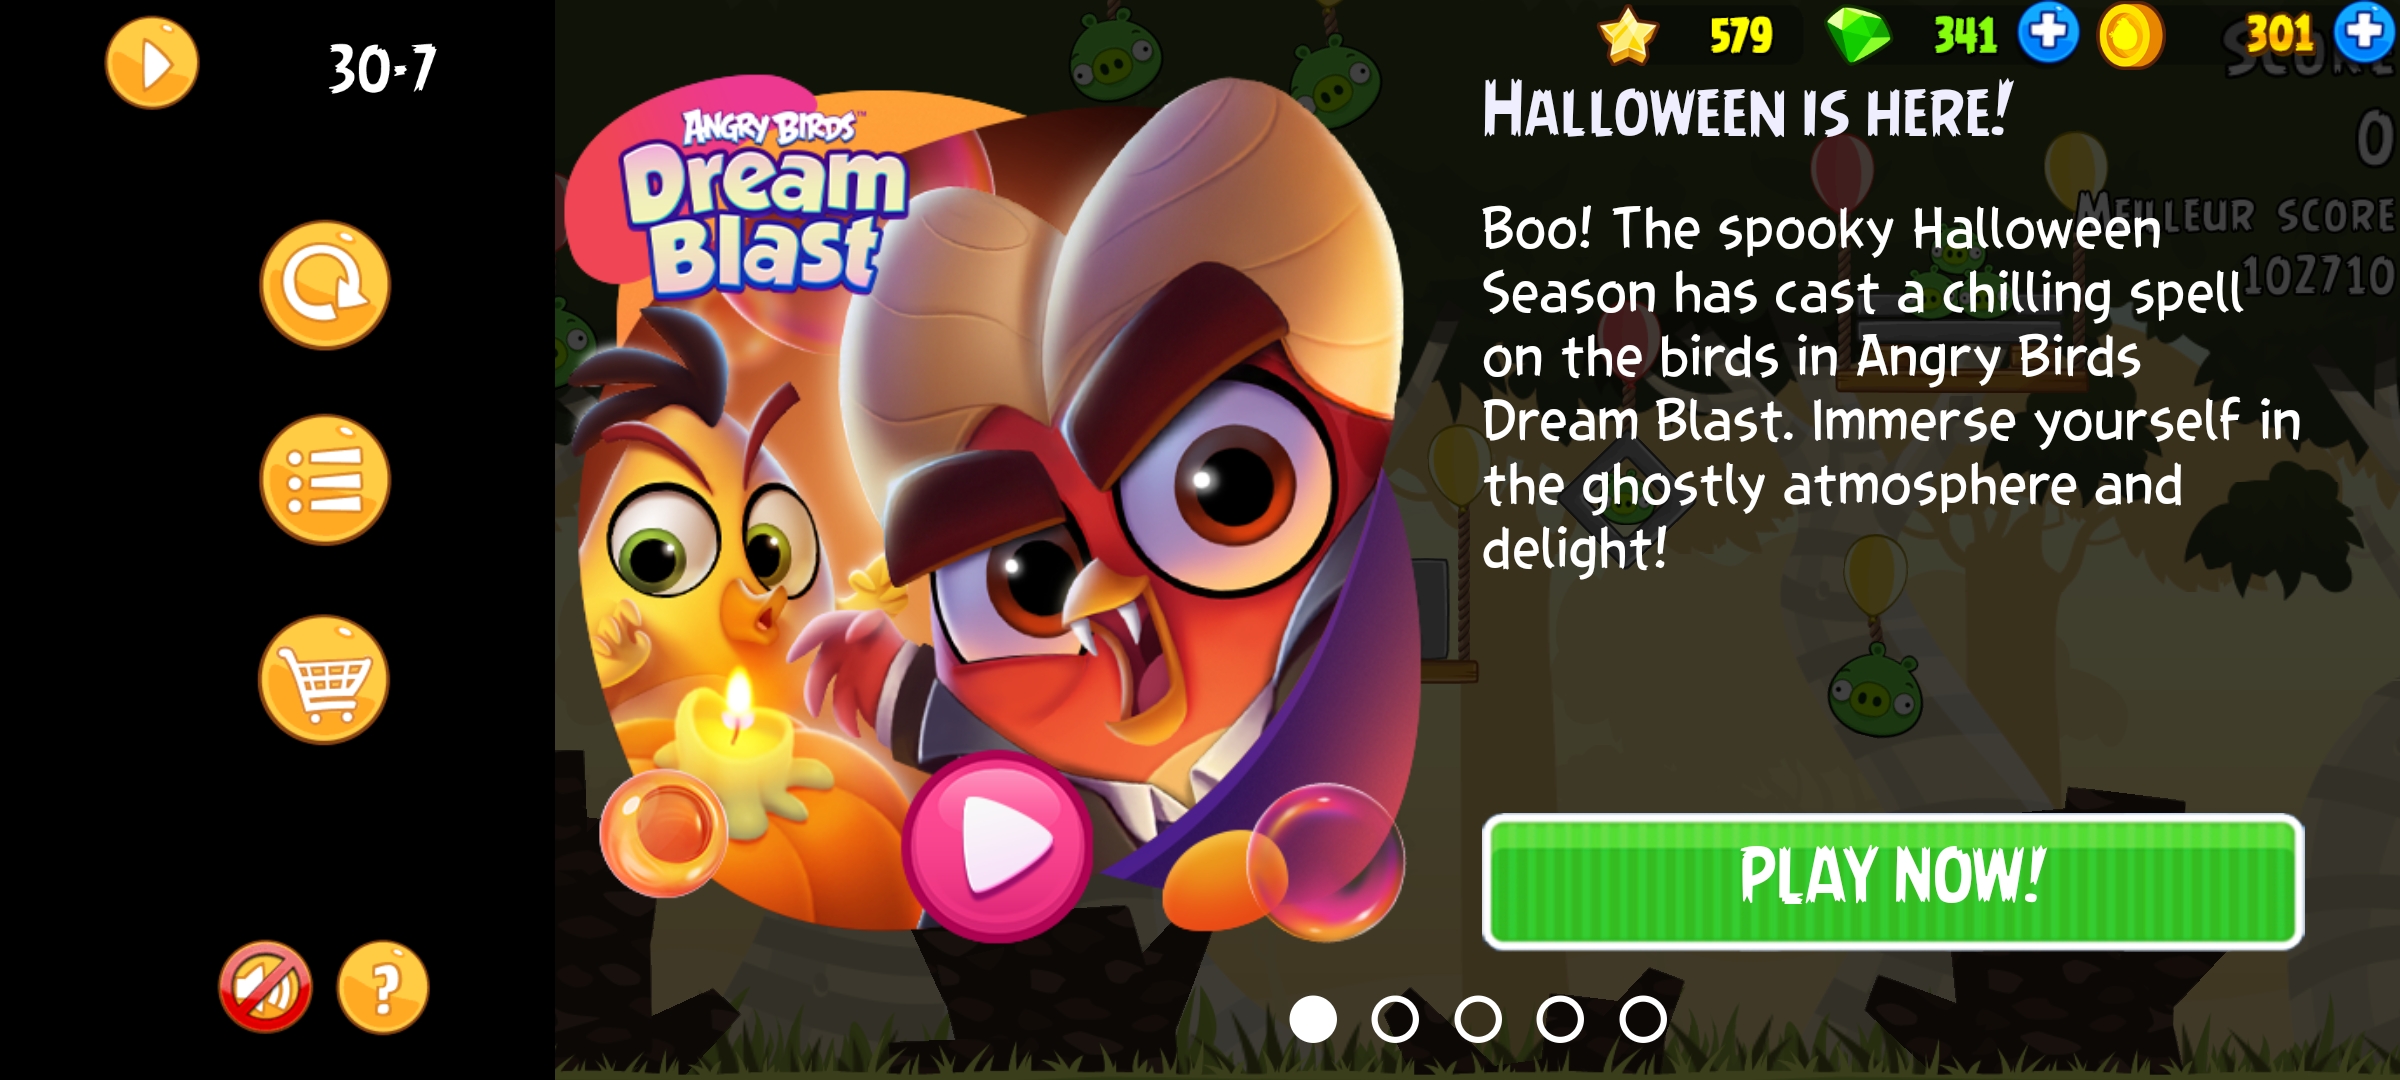Image resolution: width=2400 pixels, height=1080 pixels.
Task: Open level selection list icon
Action: pyautogui.click(x=325, y=480)
